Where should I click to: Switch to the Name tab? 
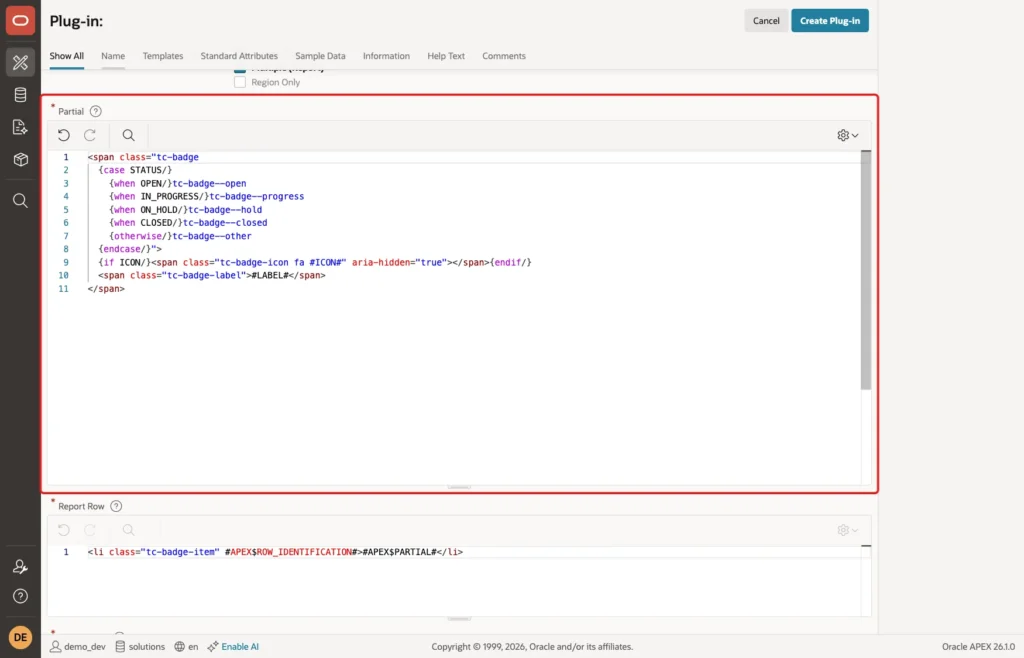pos(113,56)
